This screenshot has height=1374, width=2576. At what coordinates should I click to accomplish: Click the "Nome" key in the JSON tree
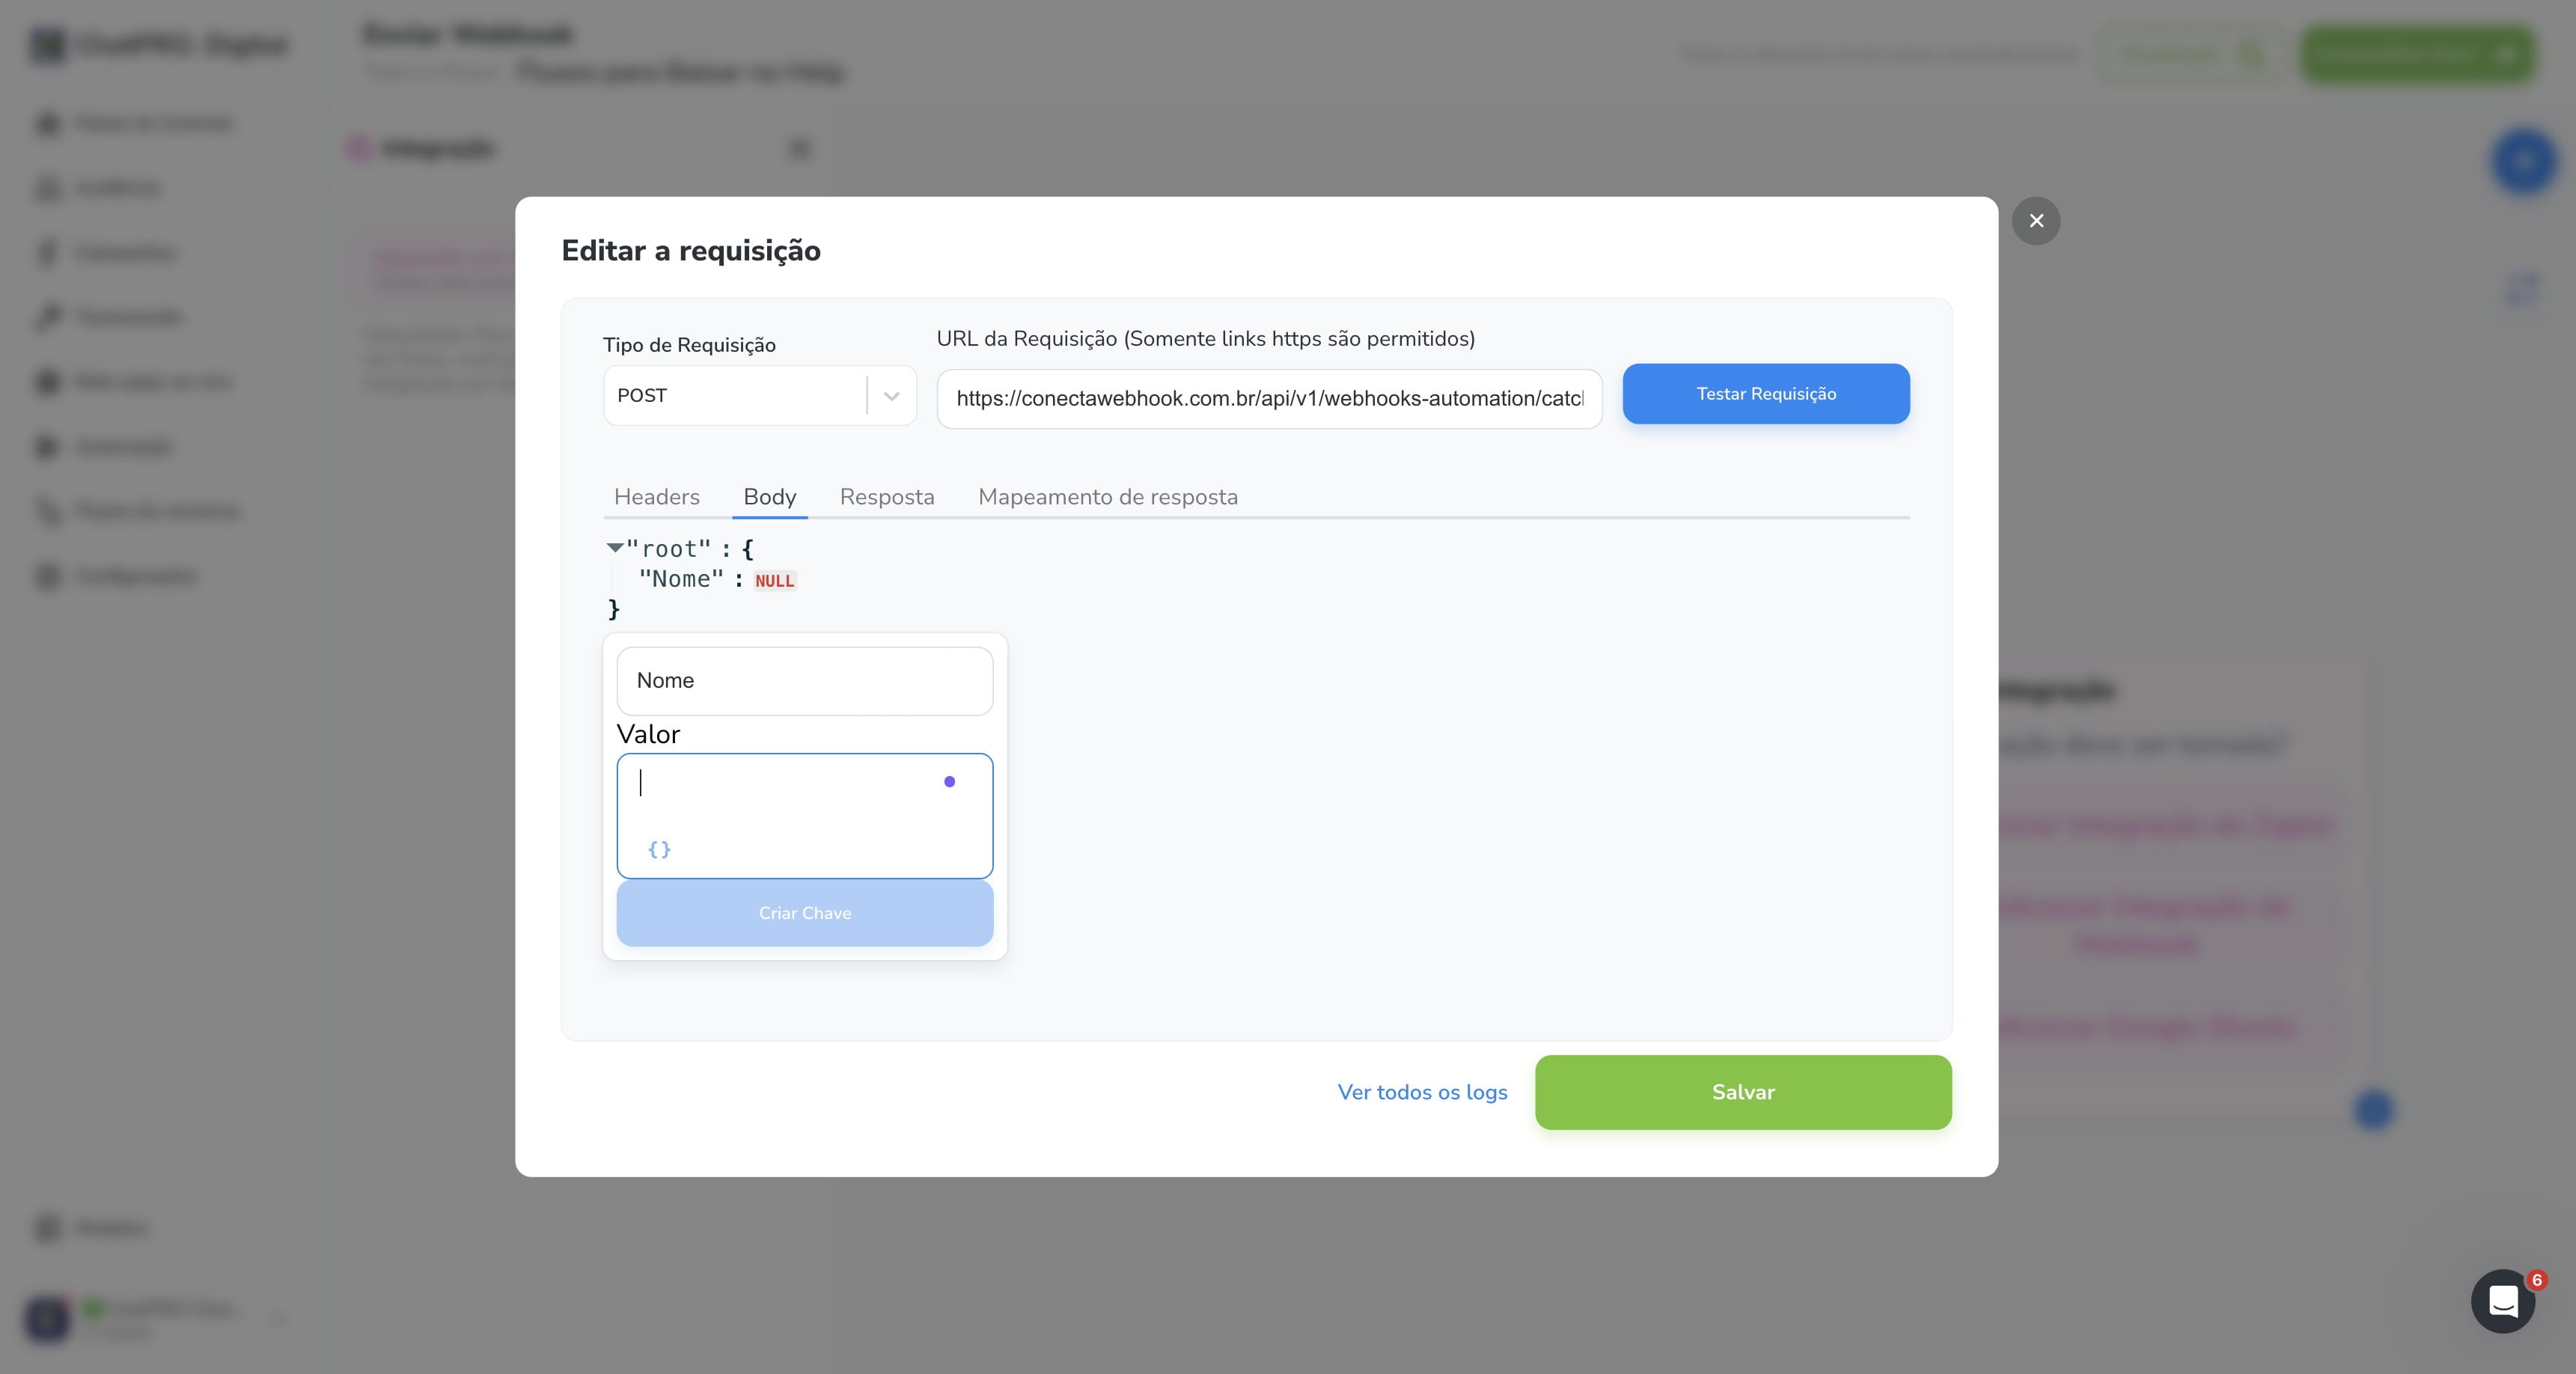point(681,579)
